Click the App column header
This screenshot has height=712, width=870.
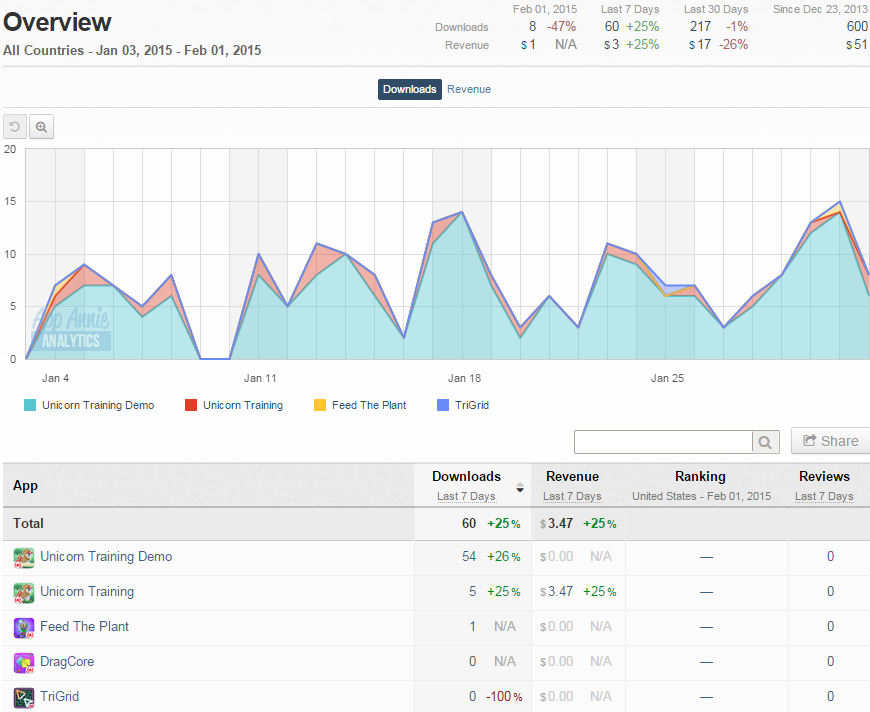coord(26,486)
